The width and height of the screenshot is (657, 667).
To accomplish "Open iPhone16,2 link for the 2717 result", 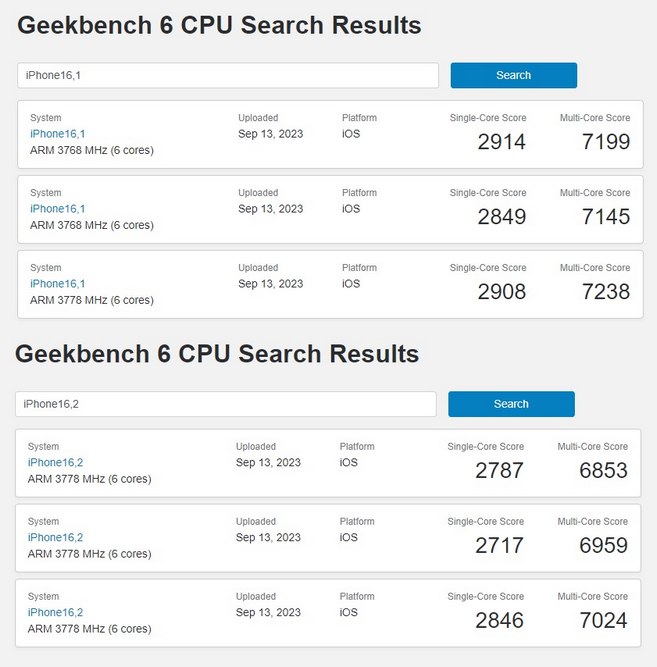I will tap(56, 538).
